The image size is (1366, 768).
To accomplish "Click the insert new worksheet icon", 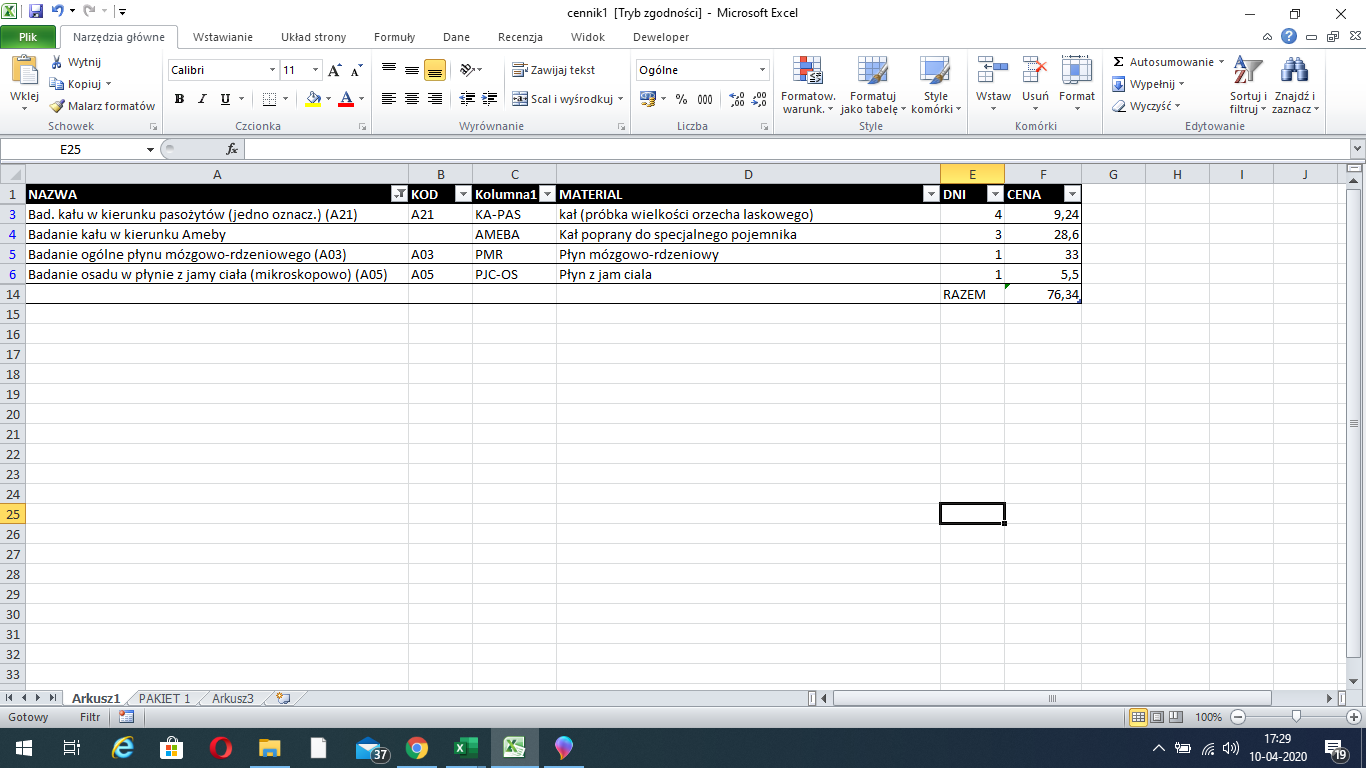I will (283, 699).
